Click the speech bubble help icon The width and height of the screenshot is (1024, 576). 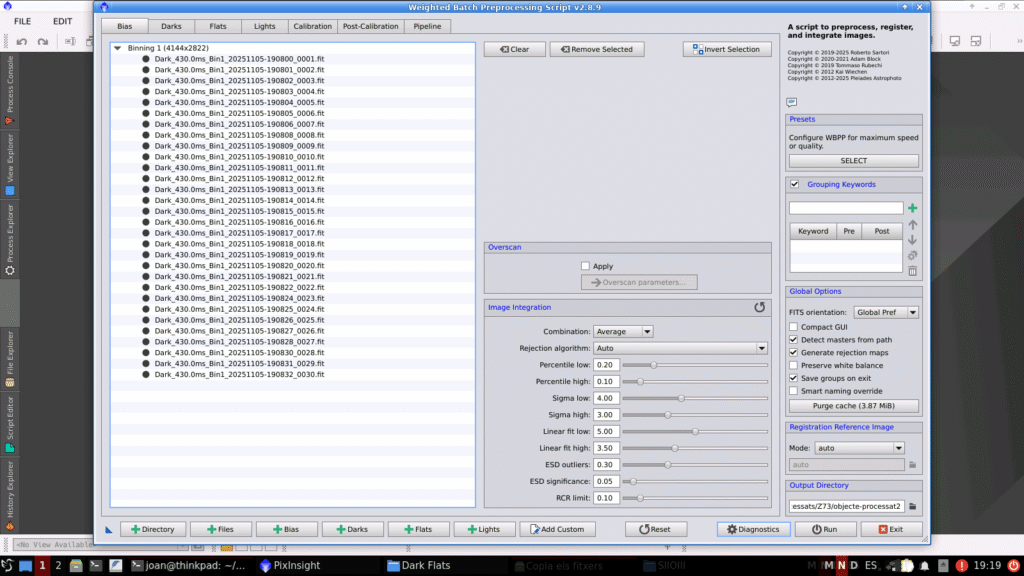tap(792, 102)
